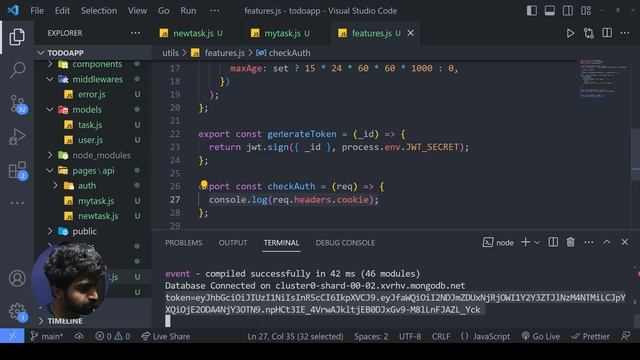Open the Run menu
The image size is (640, 360).
coord(188,11)
